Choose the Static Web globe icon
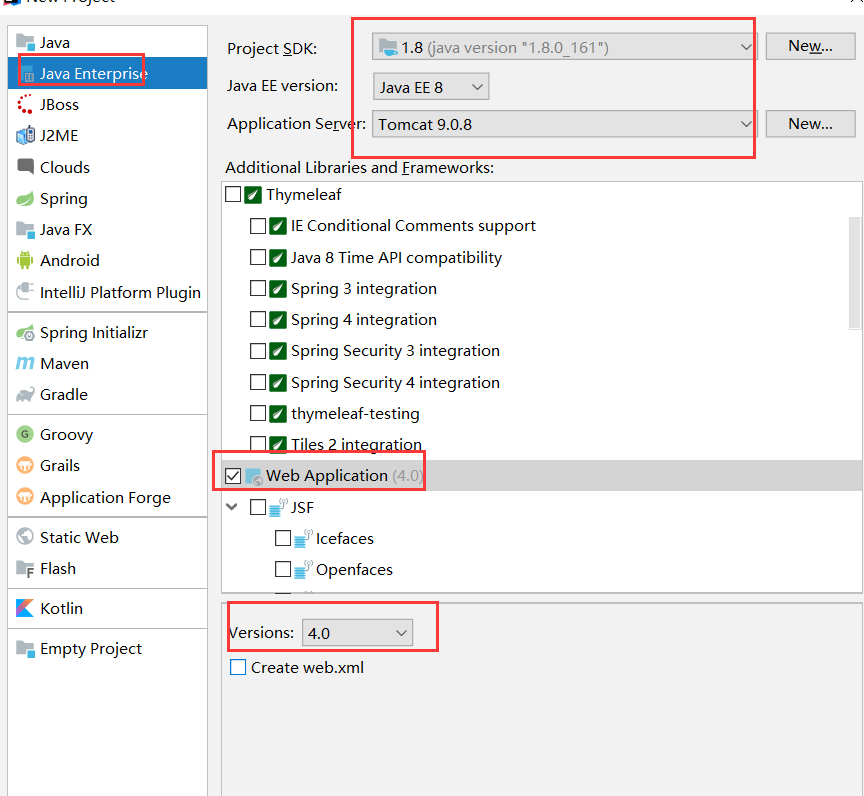This screenshot has height=796, width=864. pos(25,537)
